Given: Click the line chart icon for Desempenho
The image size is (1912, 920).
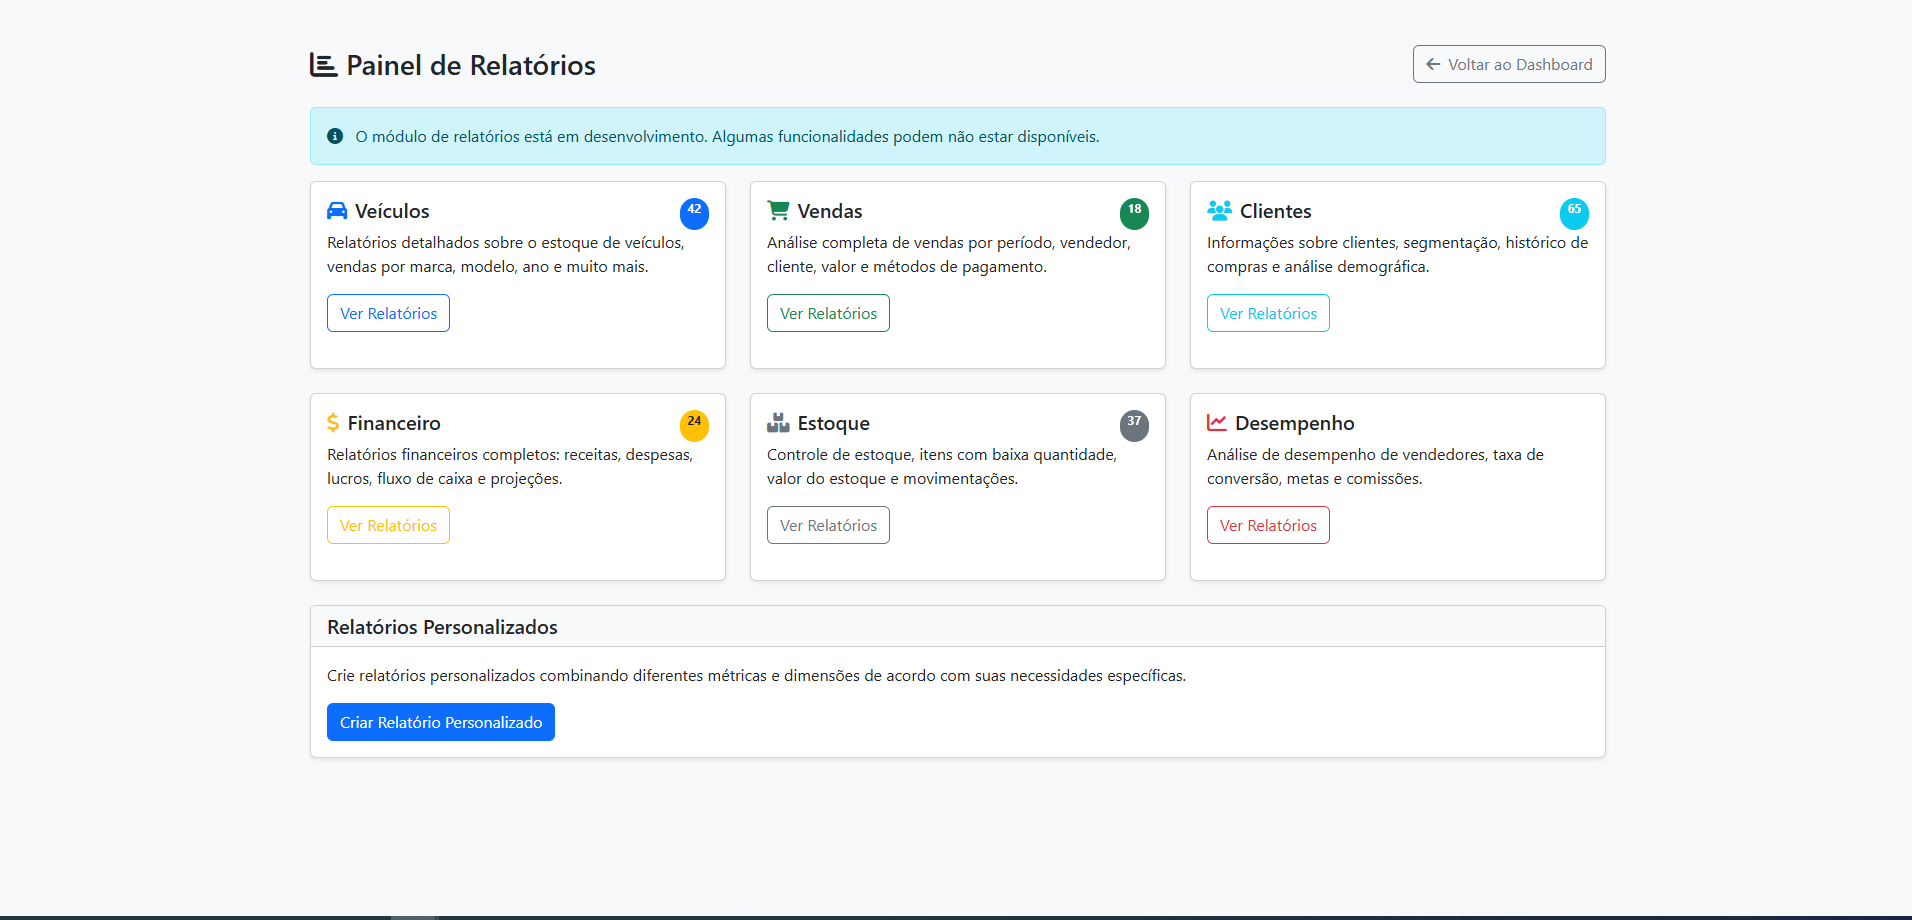Looking at the screenshot, I should [1217, 423].
